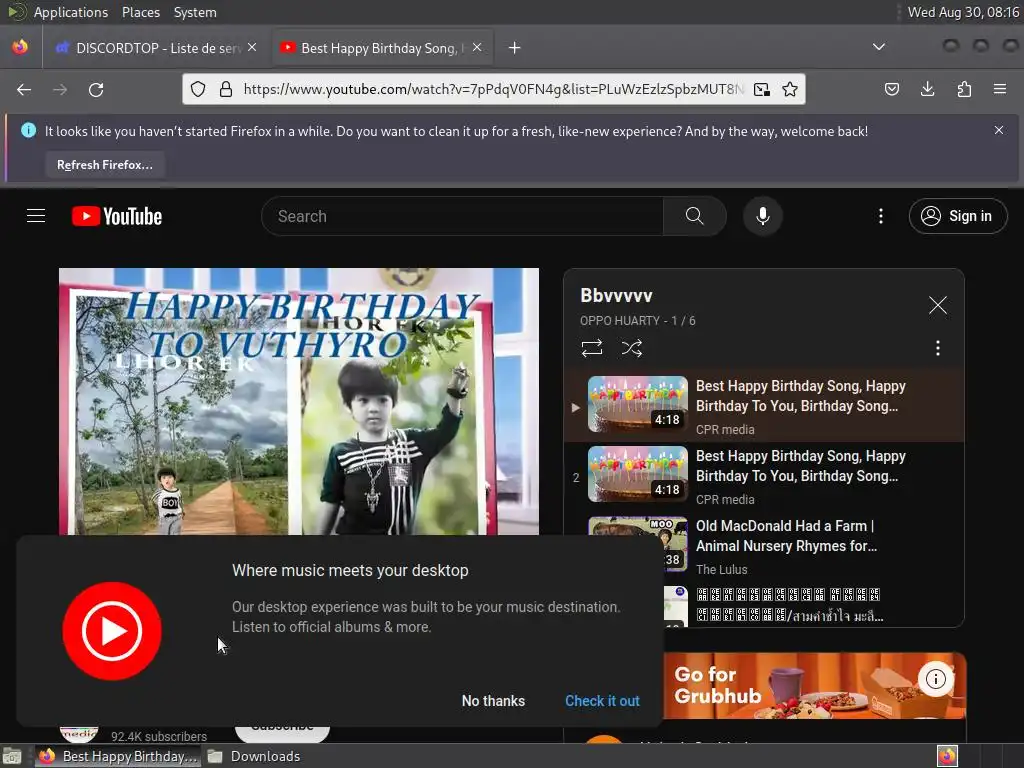Viewport: 1024px width, 768px height.
Task: Open the Applications menu
Action: click(x=71, y=12)
